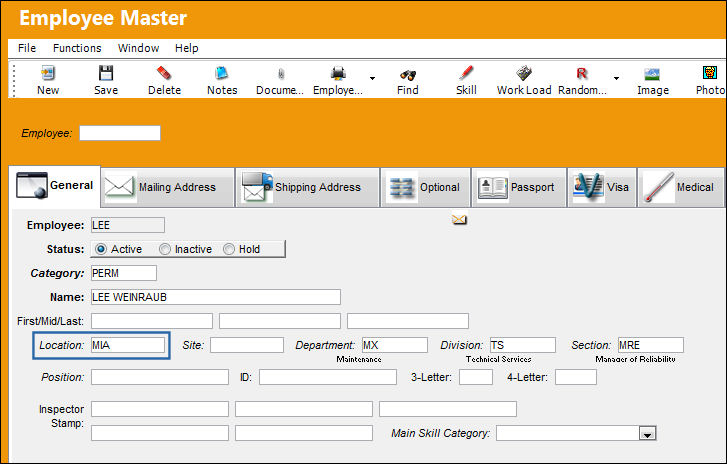Click the middle name input field

coord(280,321)
